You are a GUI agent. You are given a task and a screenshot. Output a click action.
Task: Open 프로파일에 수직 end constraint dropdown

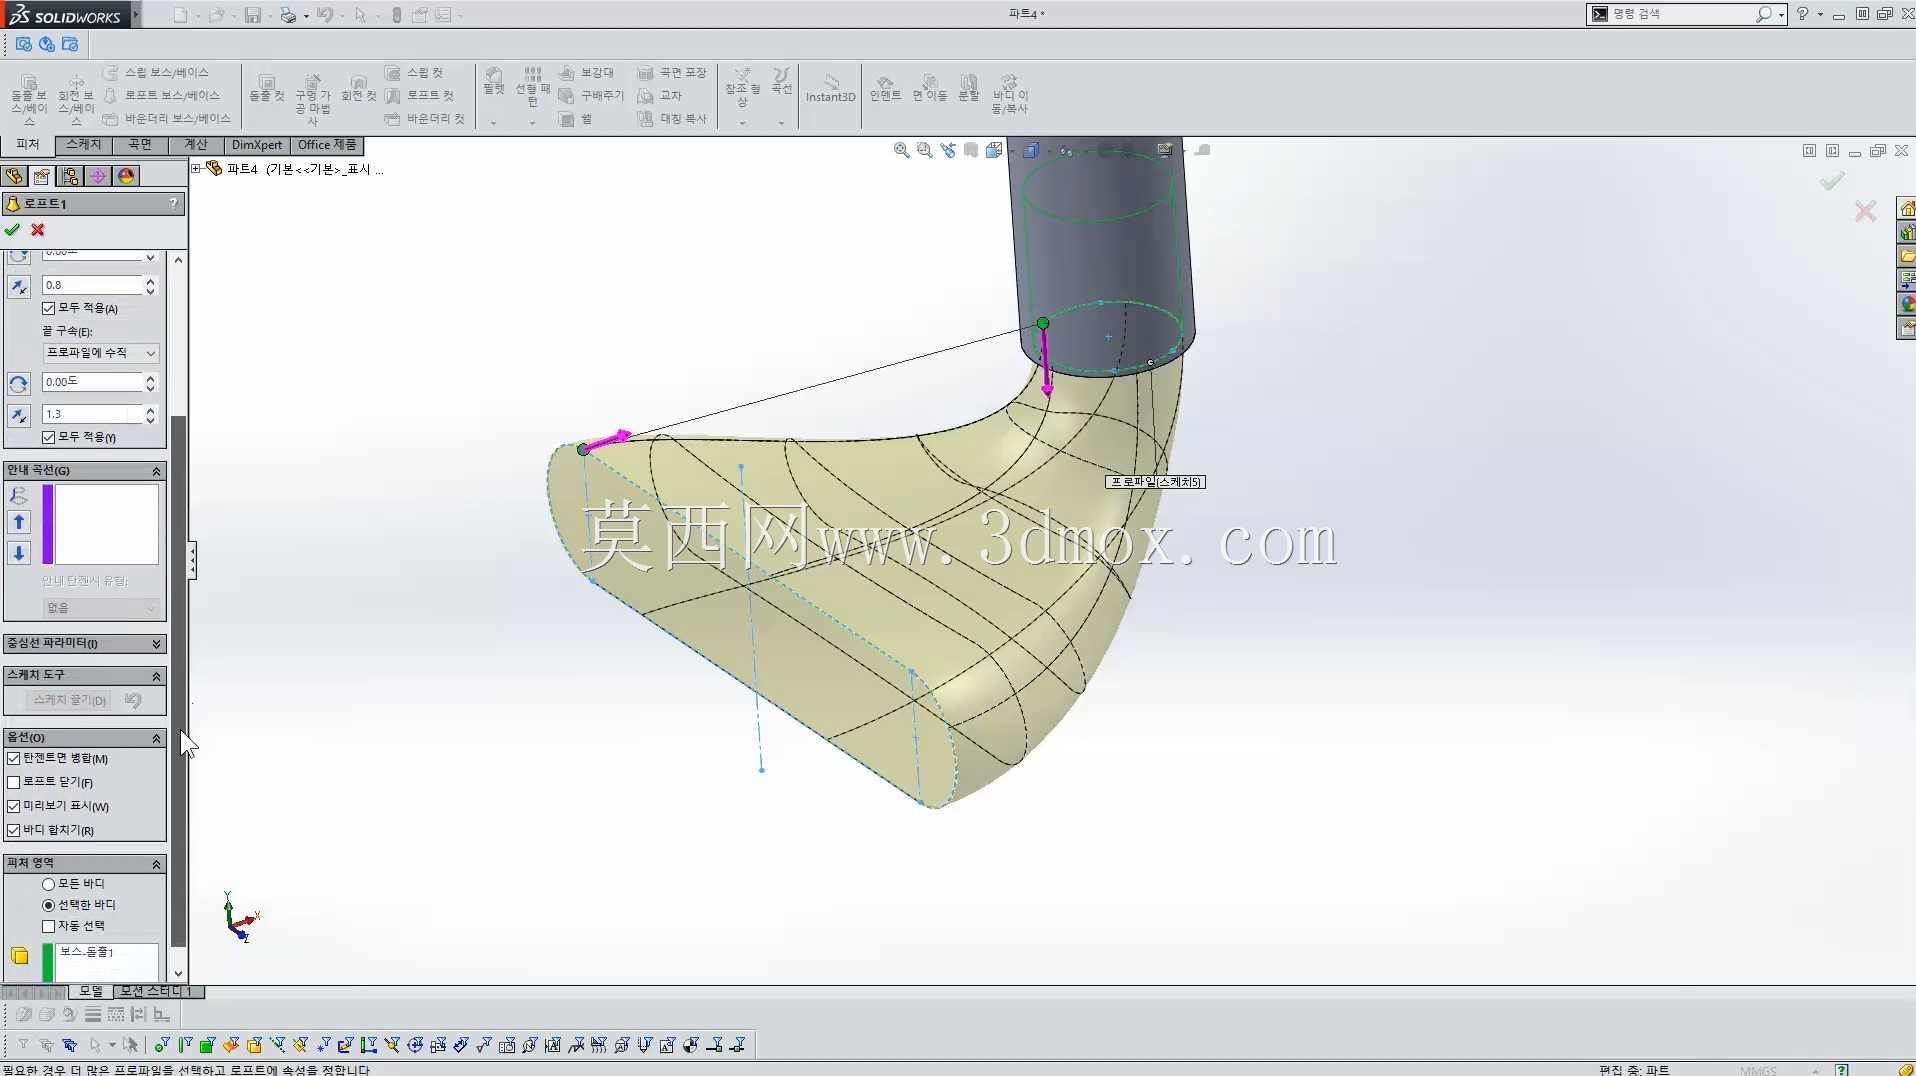(x=101, y=353)
